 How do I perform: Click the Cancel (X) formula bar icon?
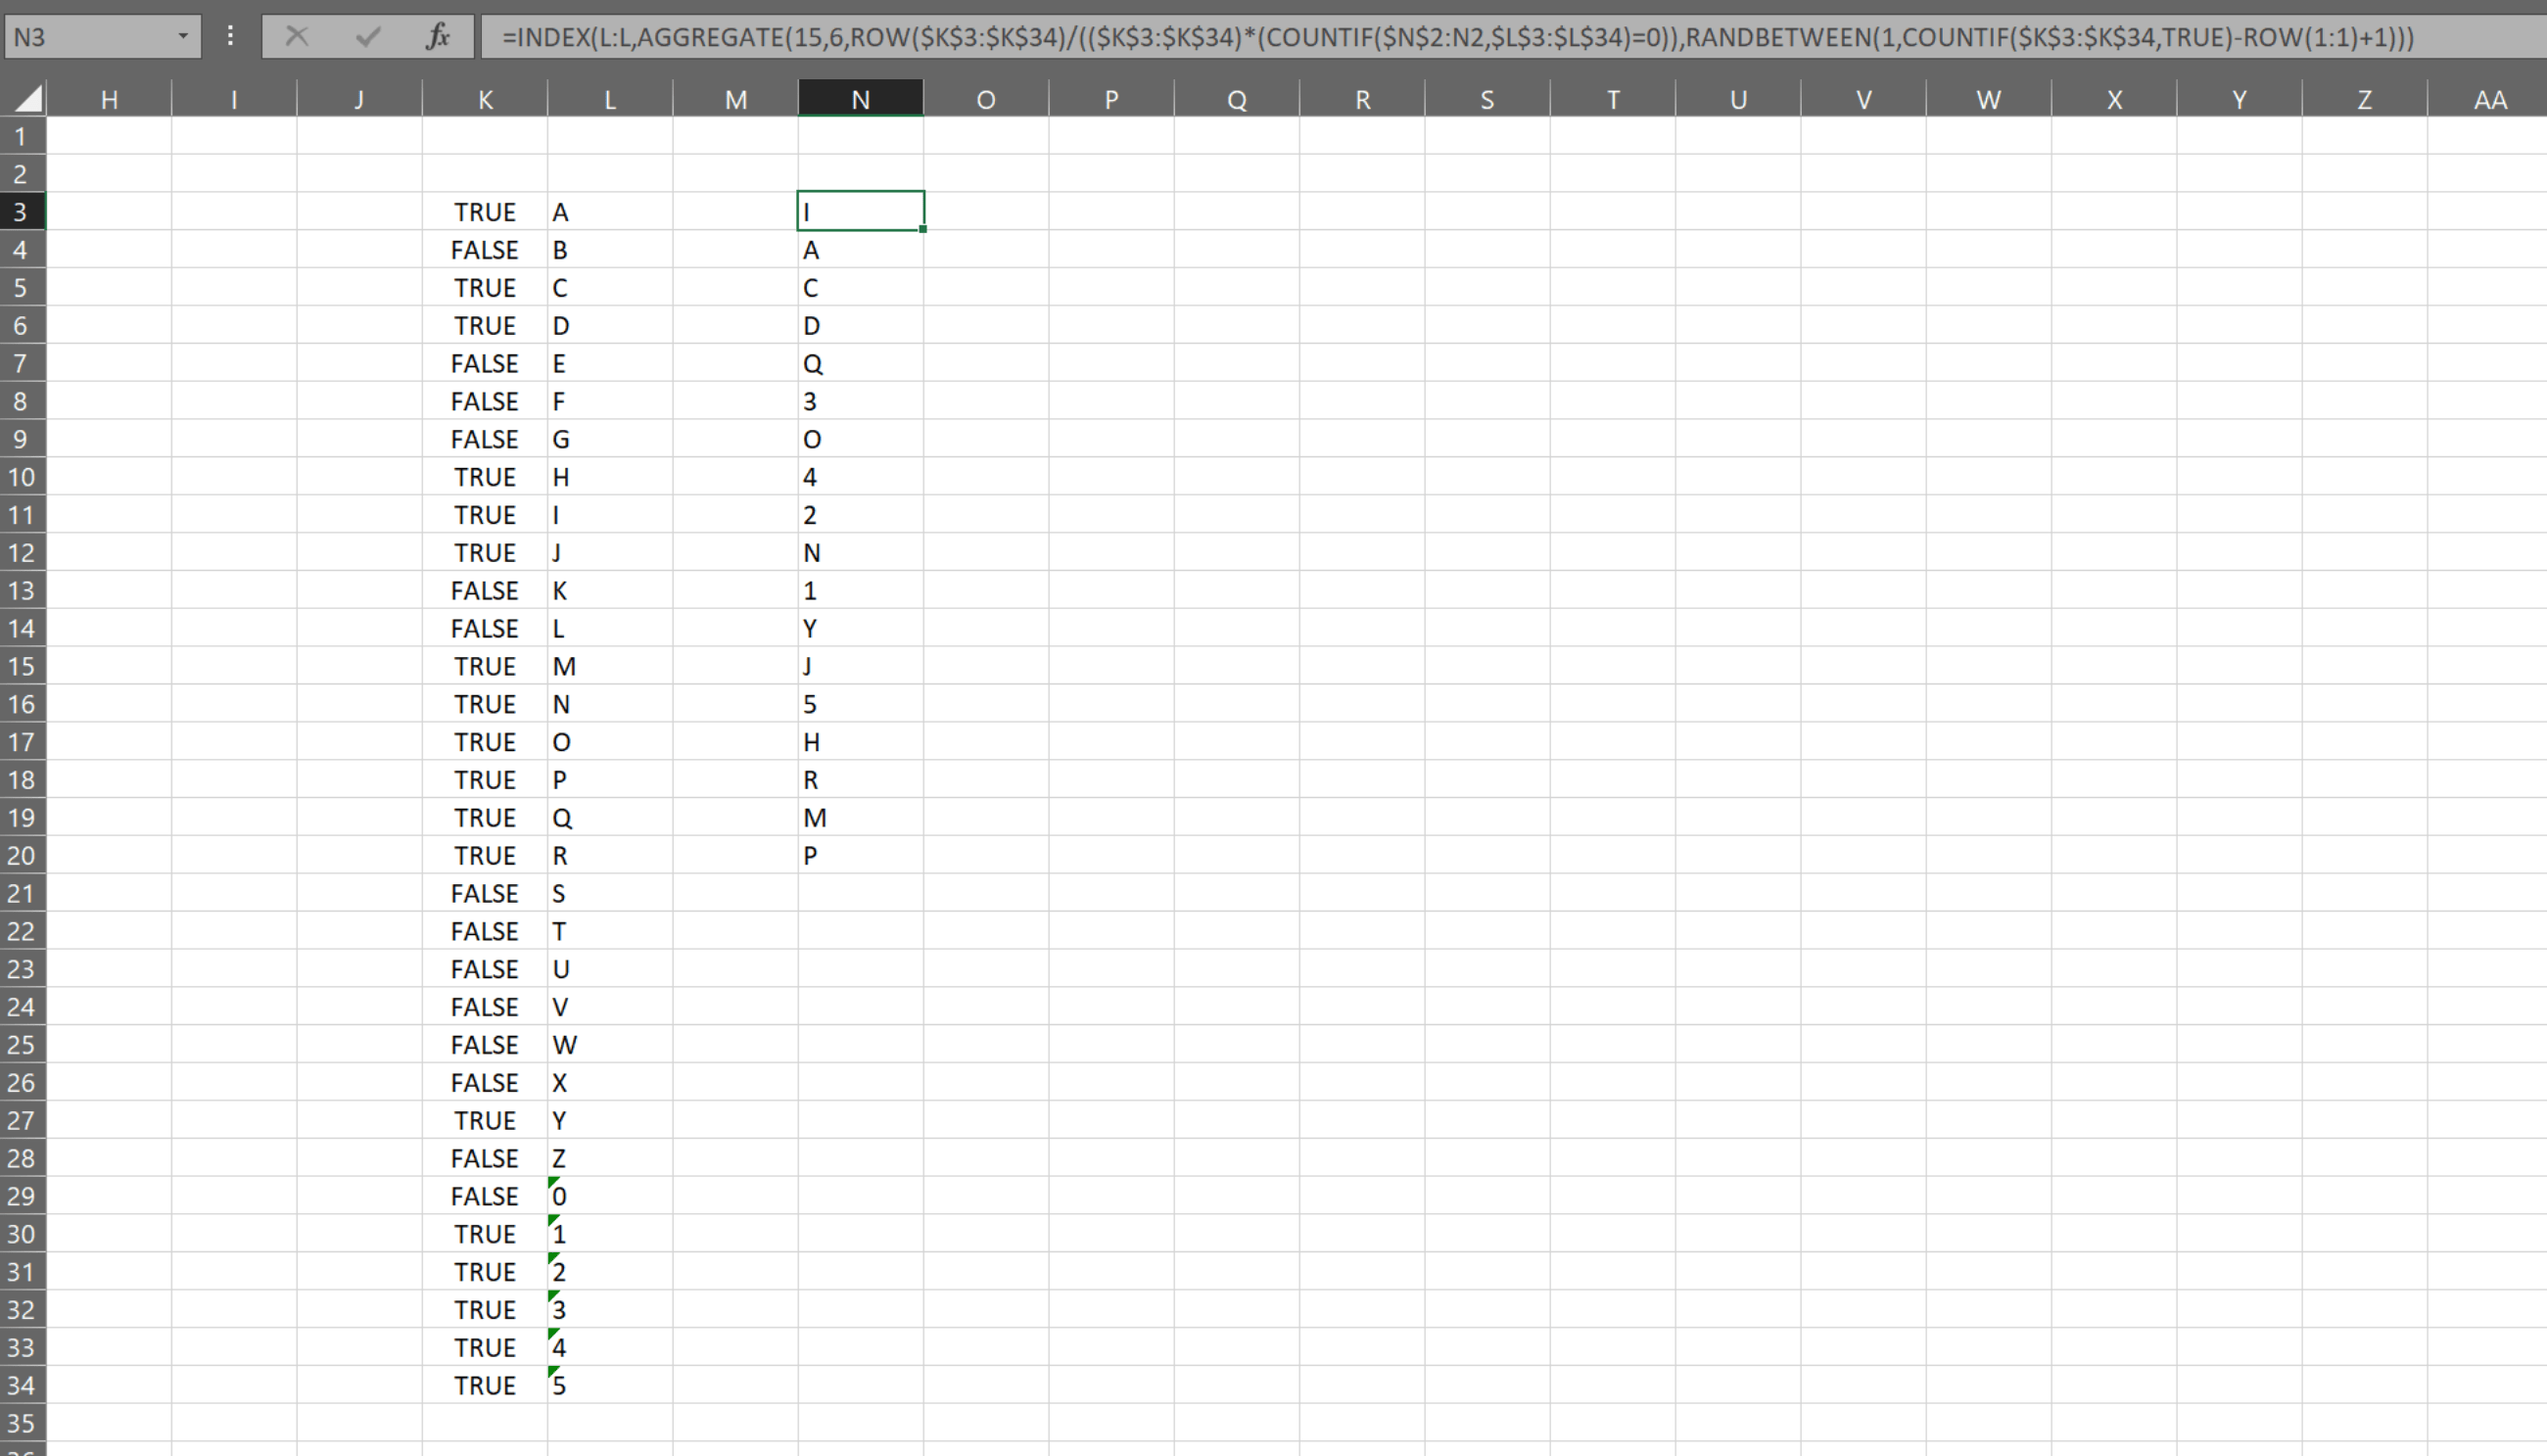(296, 37)
